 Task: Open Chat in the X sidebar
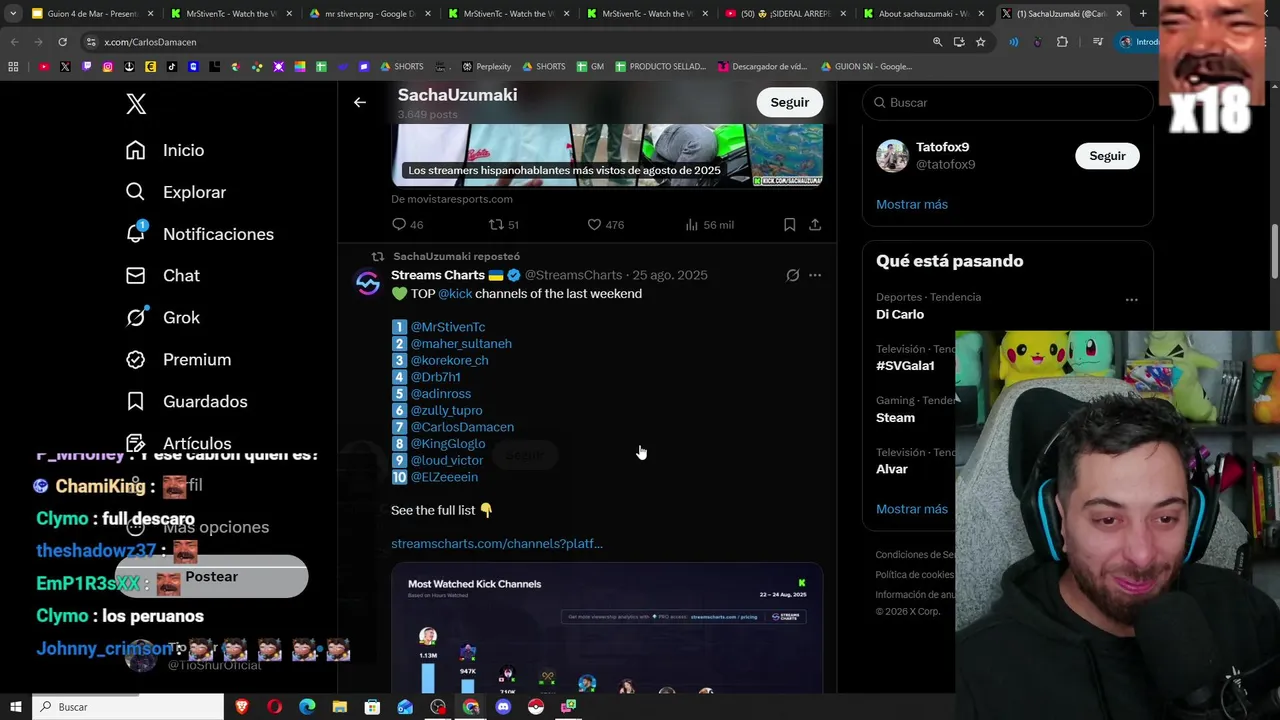[163, 275]
